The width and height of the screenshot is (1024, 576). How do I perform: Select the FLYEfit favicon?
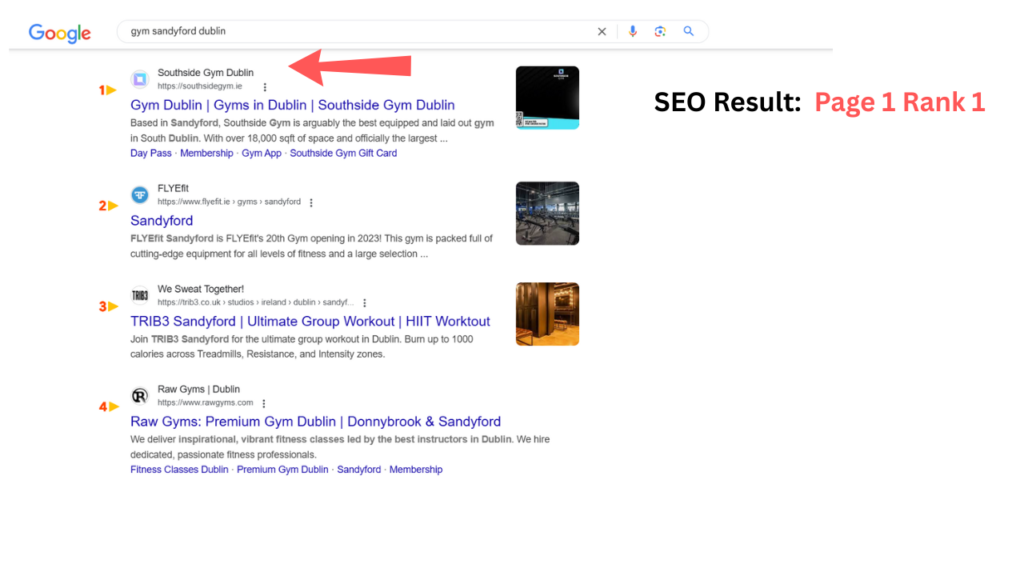click(140, 195)
